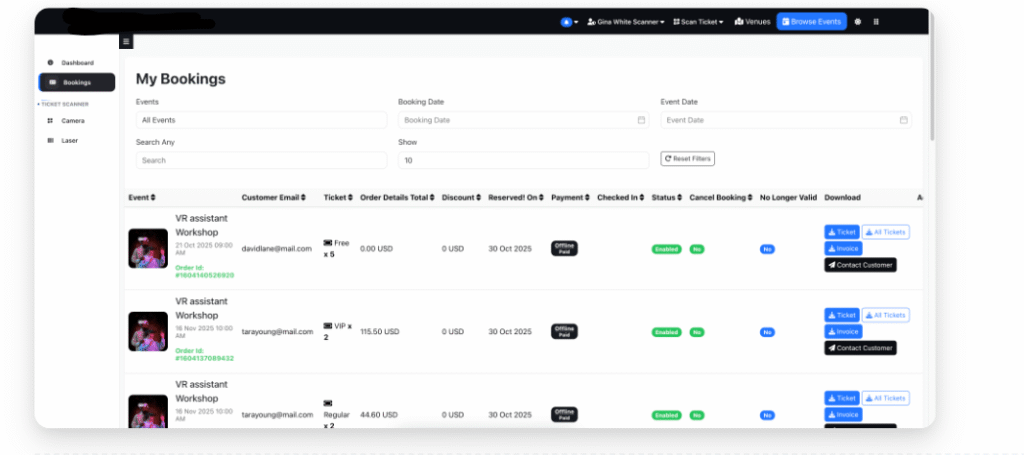Toggle Cancel Booking 'No' badge, first row
This screenshot has height=455, width=1024.
click(696, 248)
